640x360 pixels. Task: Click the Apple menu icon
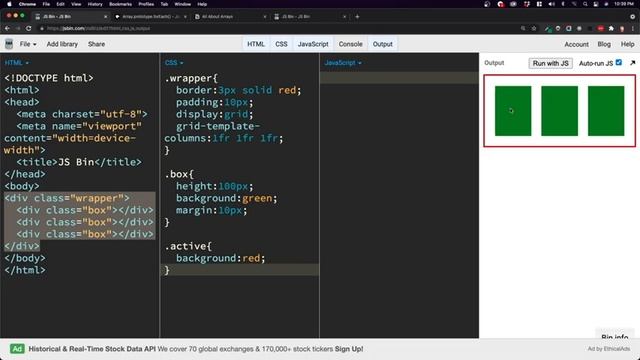tap(9, 4)
